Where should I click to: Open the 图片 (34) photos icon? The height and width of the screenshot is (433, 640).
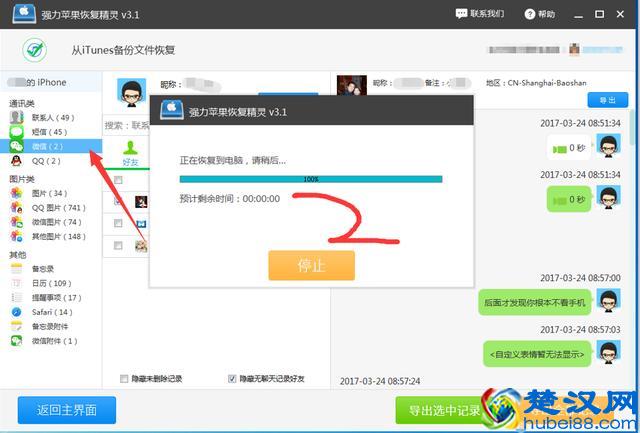17,193
